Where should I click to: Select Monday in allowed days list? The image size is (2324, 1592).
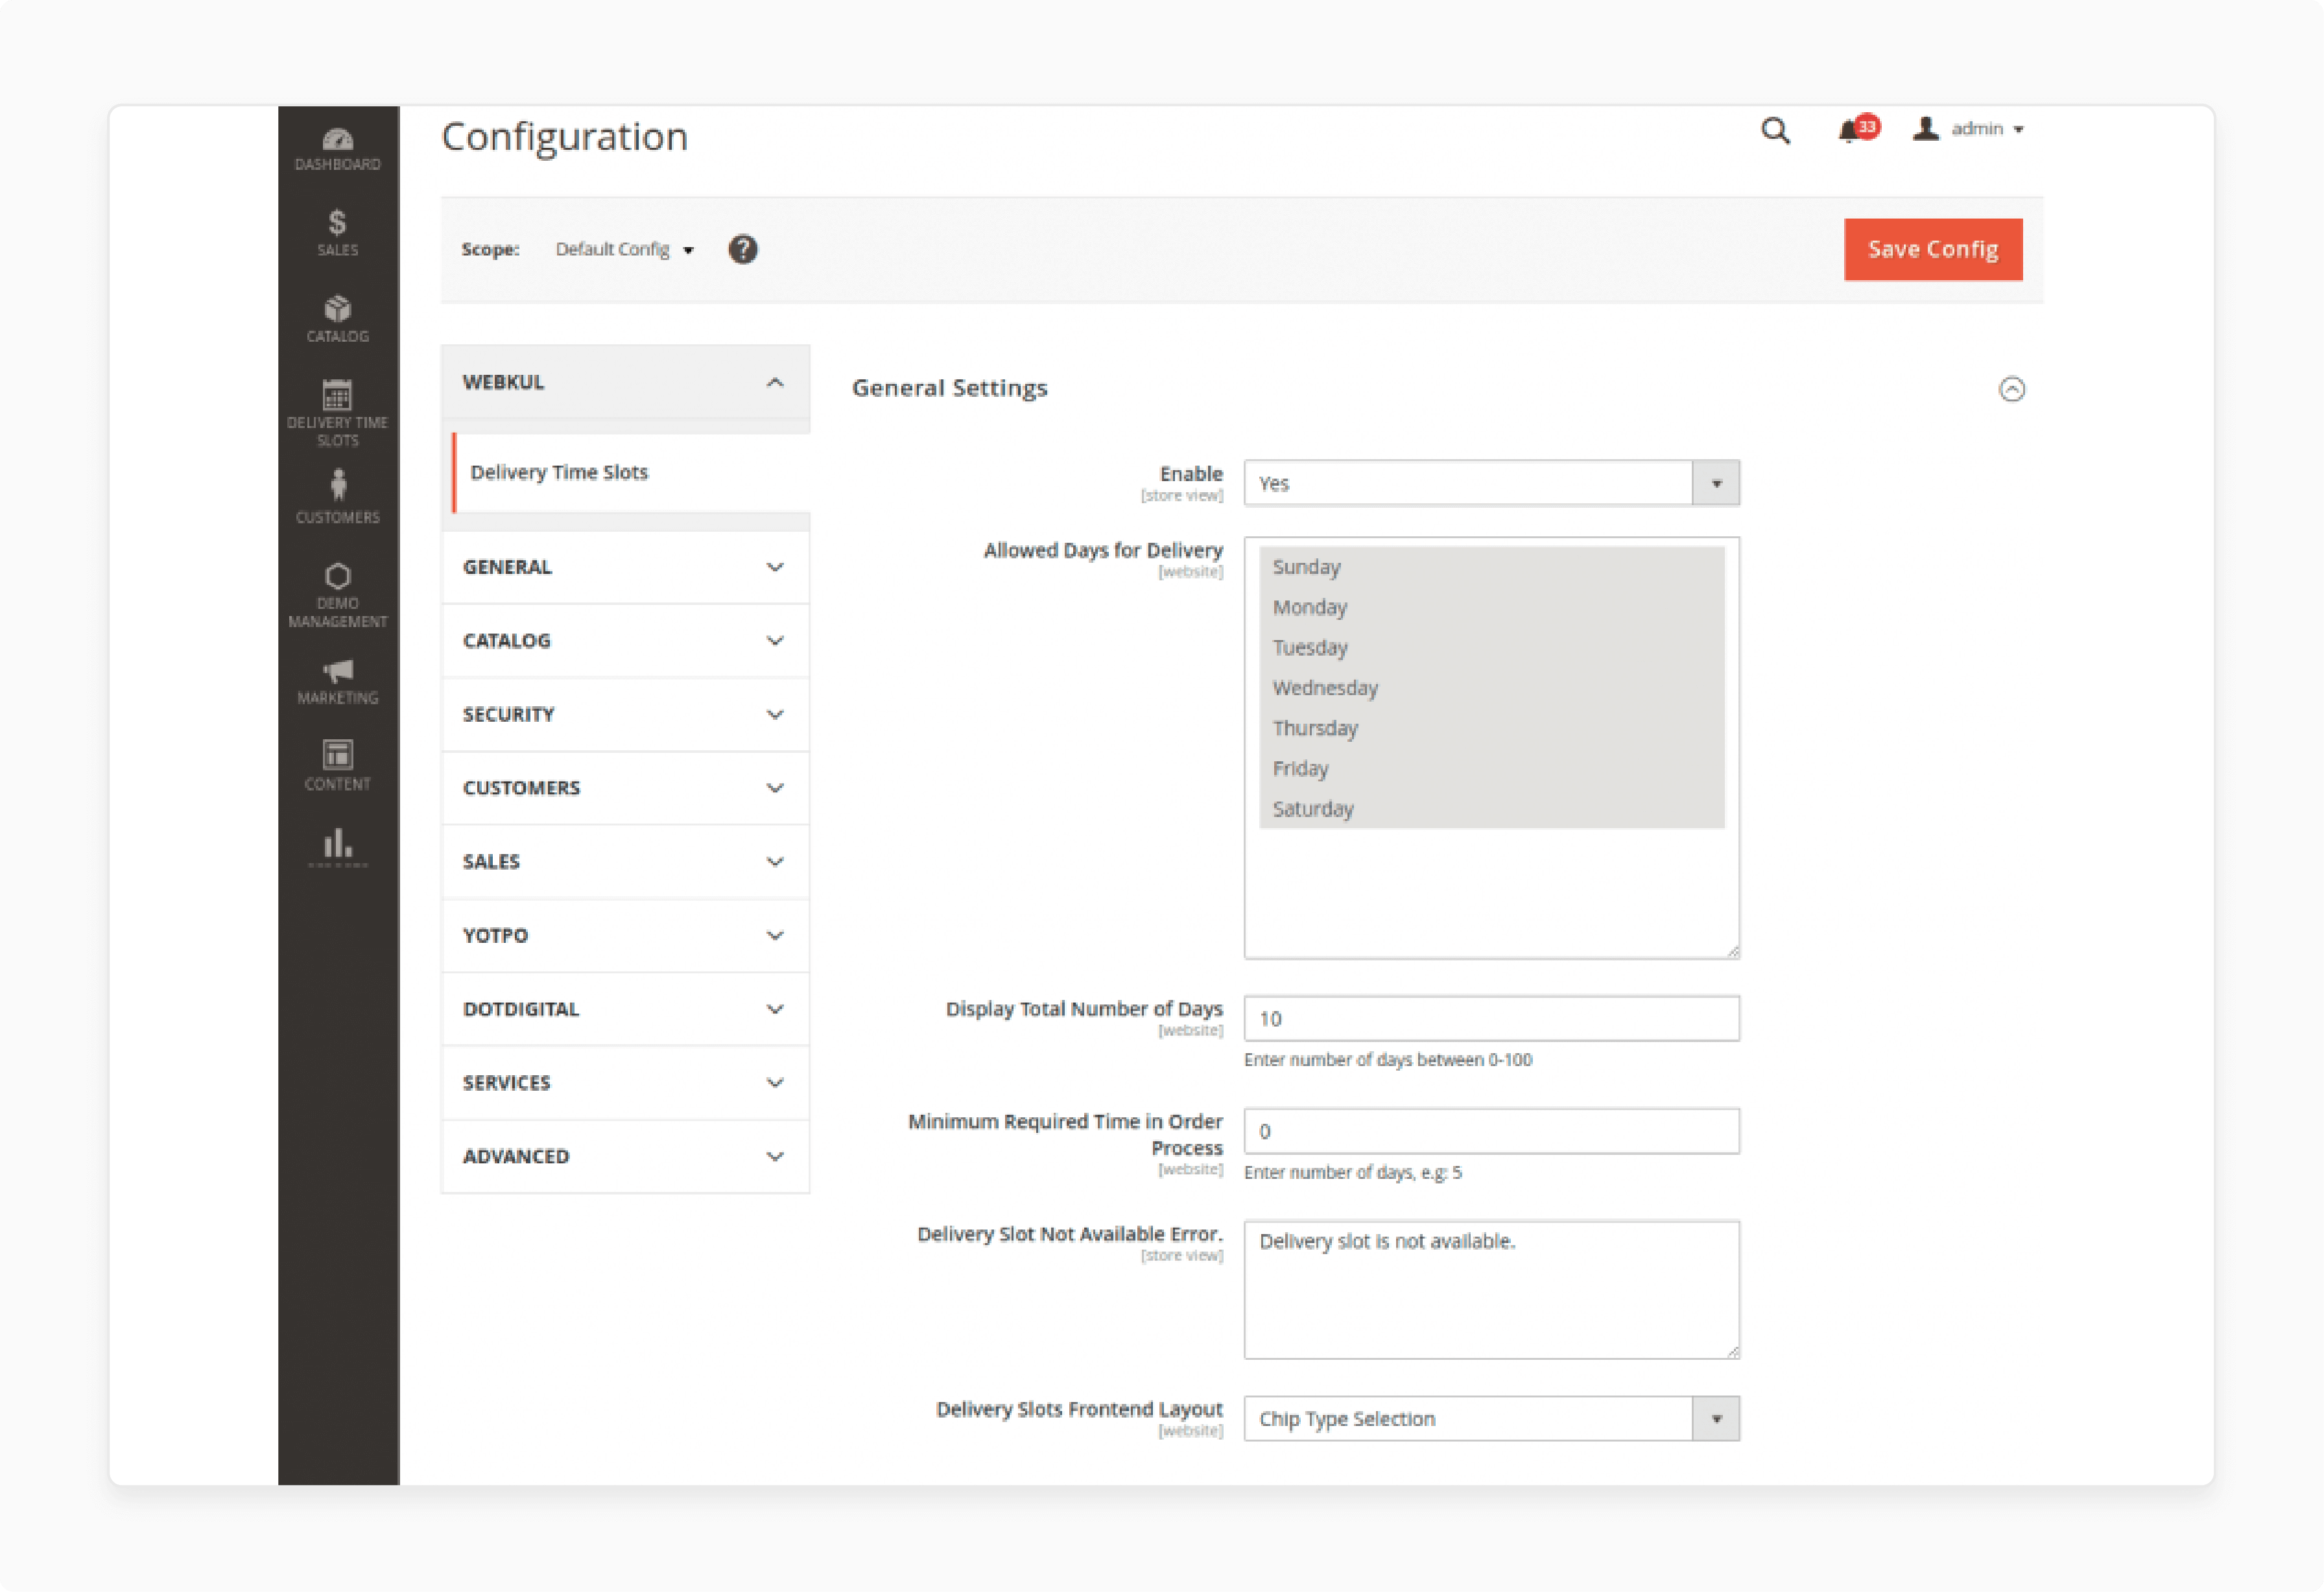tap(1491, 607)
